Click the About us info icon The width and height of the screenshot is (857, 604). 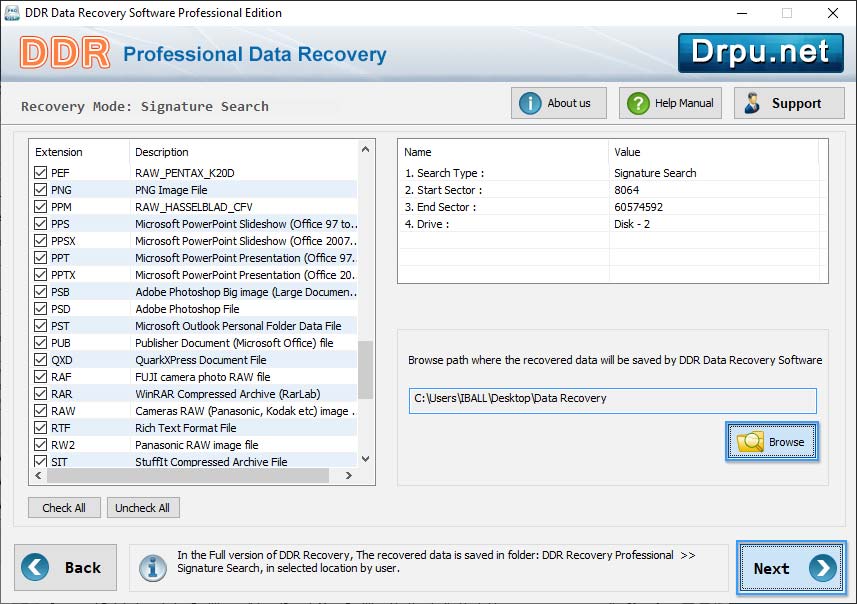pos(530,103)
